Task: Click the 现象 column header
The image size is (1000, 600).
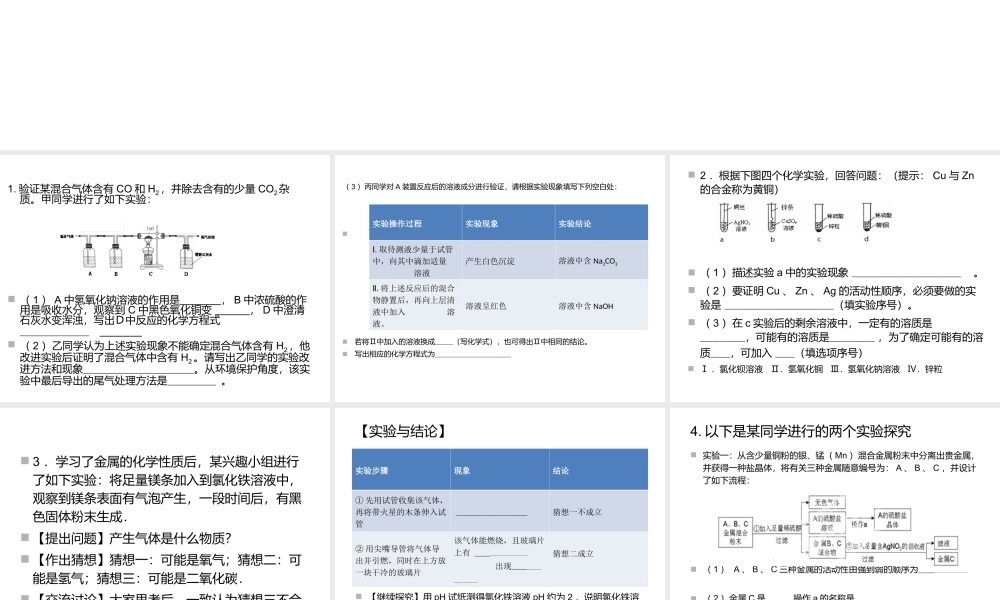Action: [499, 471]
